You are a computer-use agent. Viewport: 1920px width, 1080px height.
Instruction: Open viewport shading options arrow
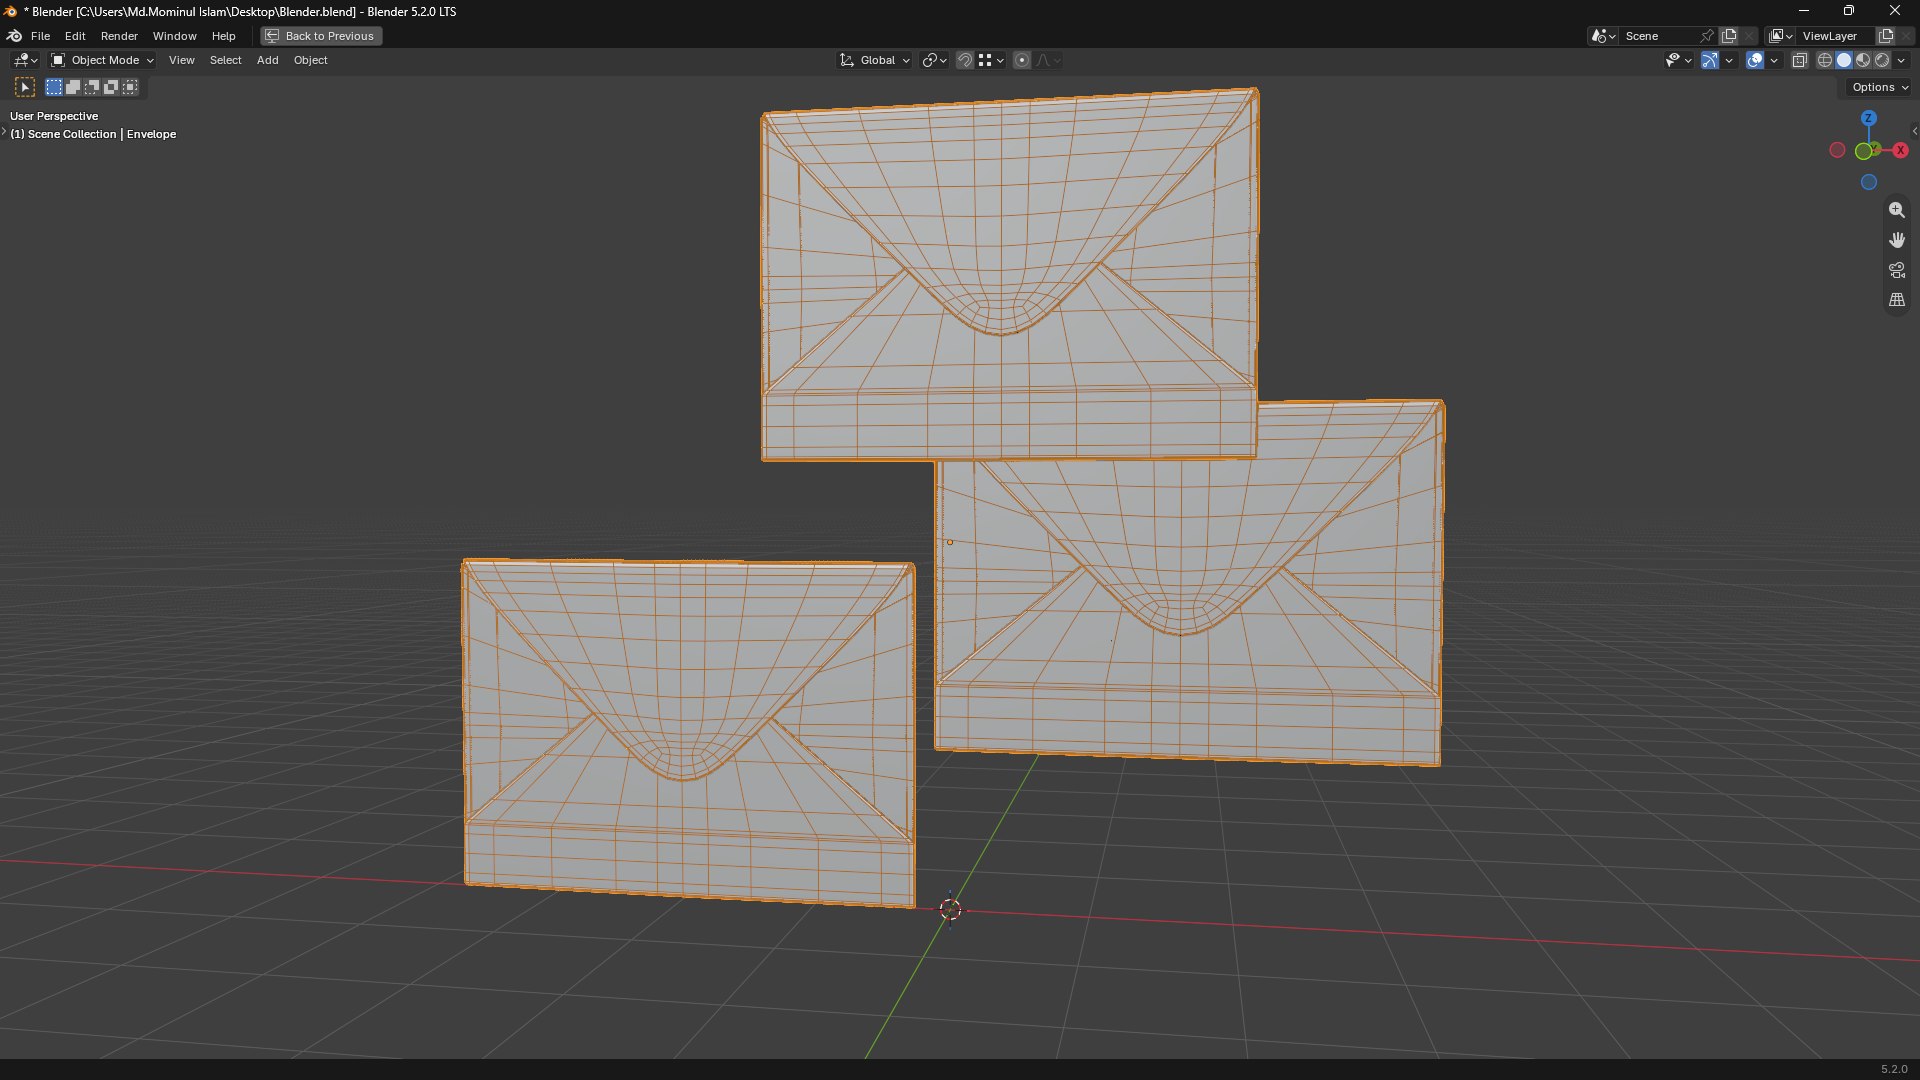pos(1901,60)
